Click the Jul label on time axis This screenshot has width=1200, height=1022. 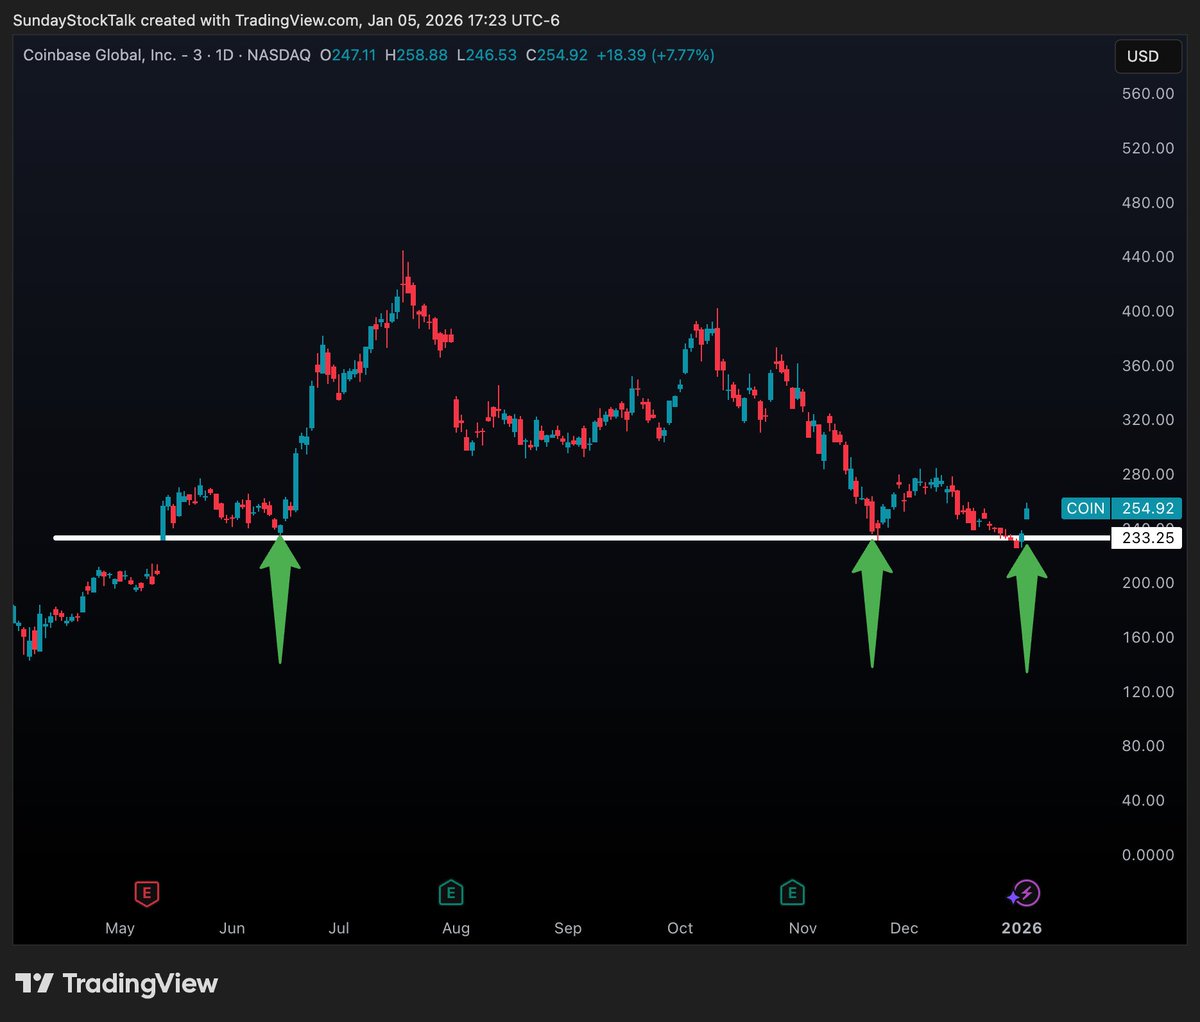point(339,928)
